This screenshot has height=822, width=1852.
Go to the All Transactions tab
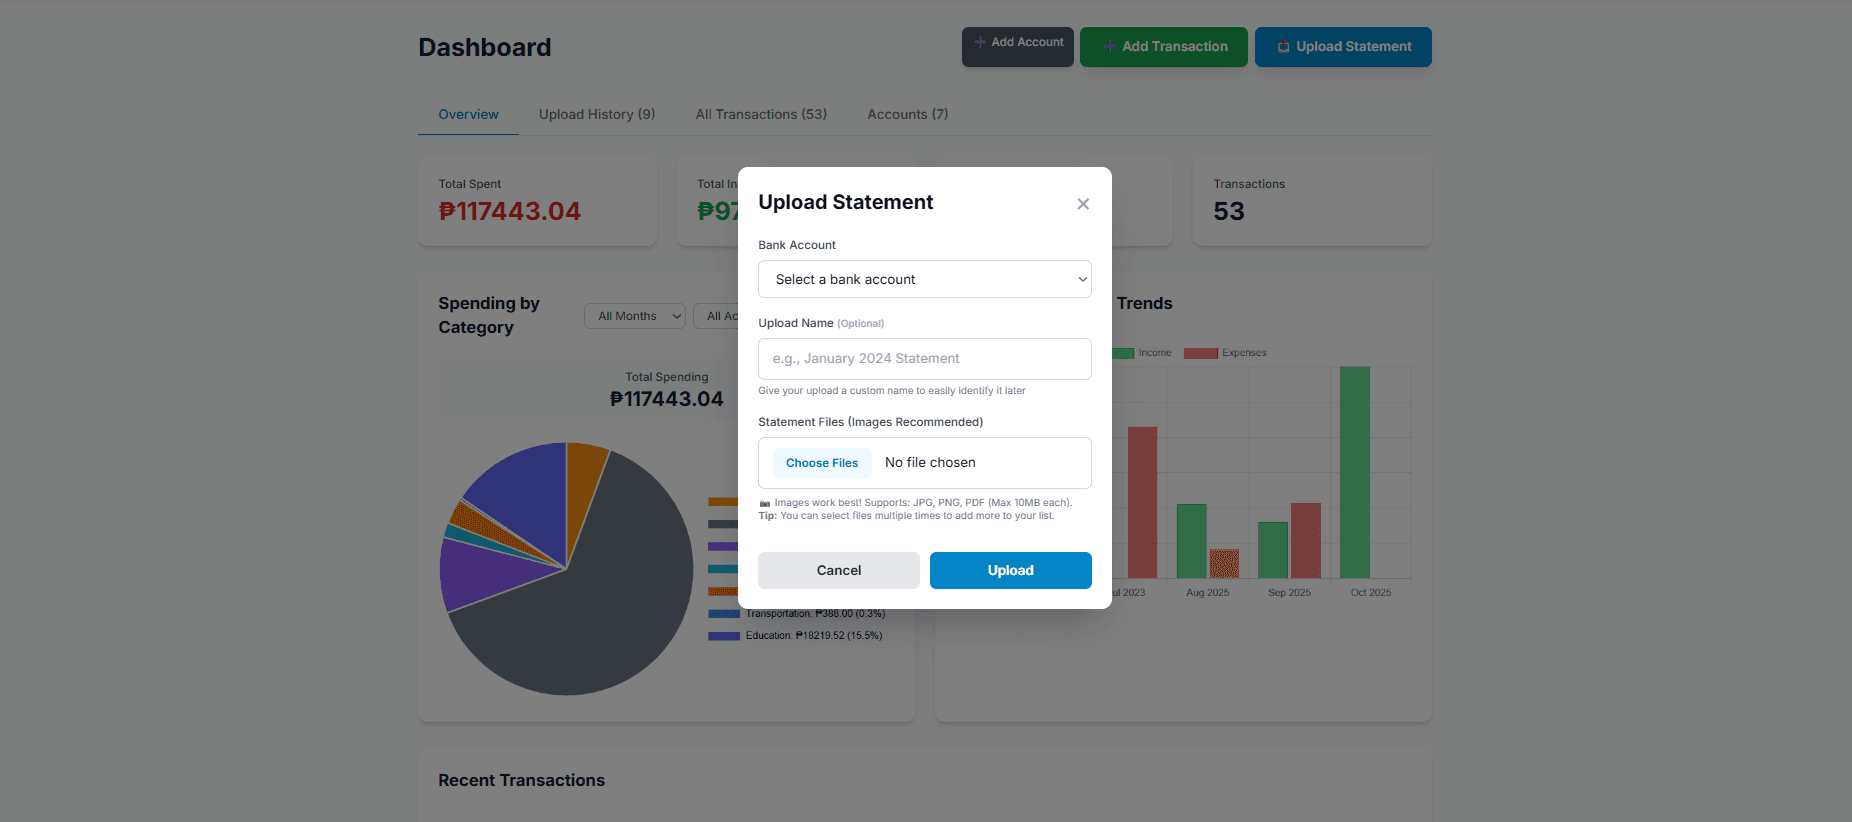[x=761, y=115]
